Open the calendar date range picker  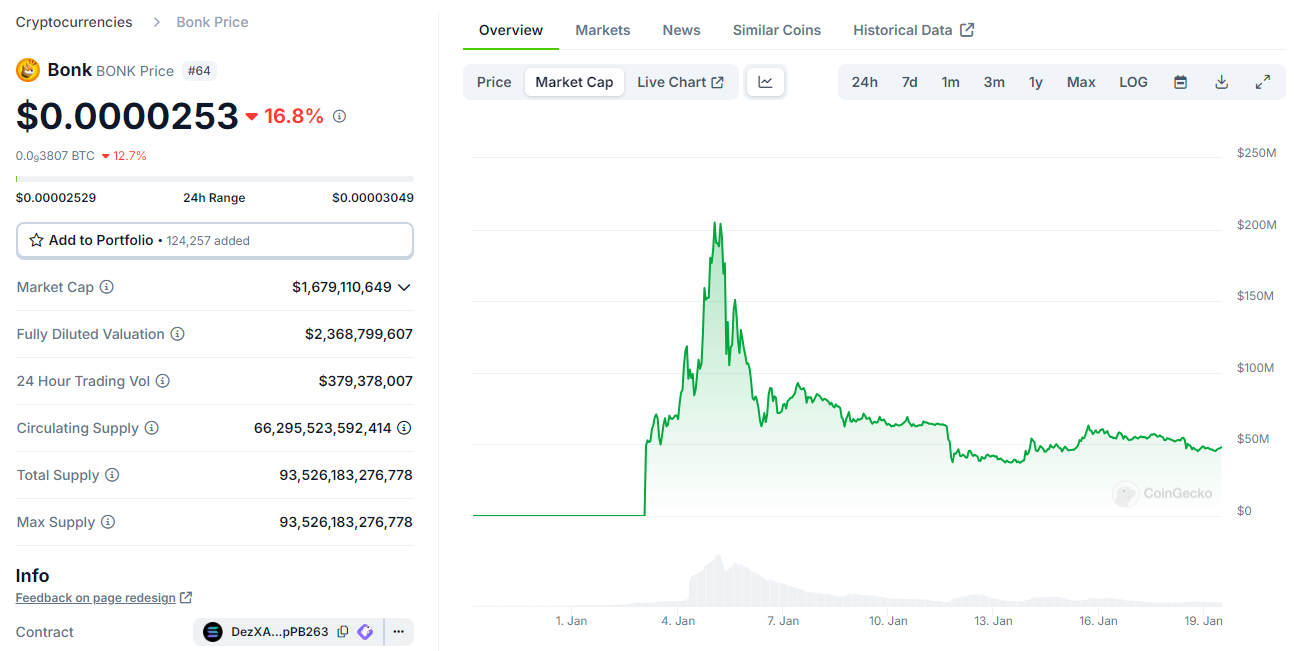coord(1180,82)
